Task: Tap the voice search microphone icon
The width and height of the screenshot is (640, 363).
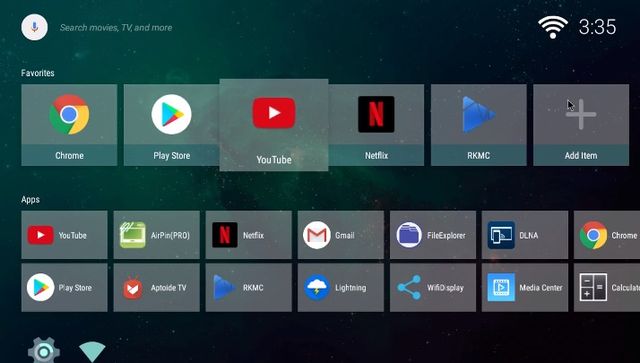Action: (34, 27)
